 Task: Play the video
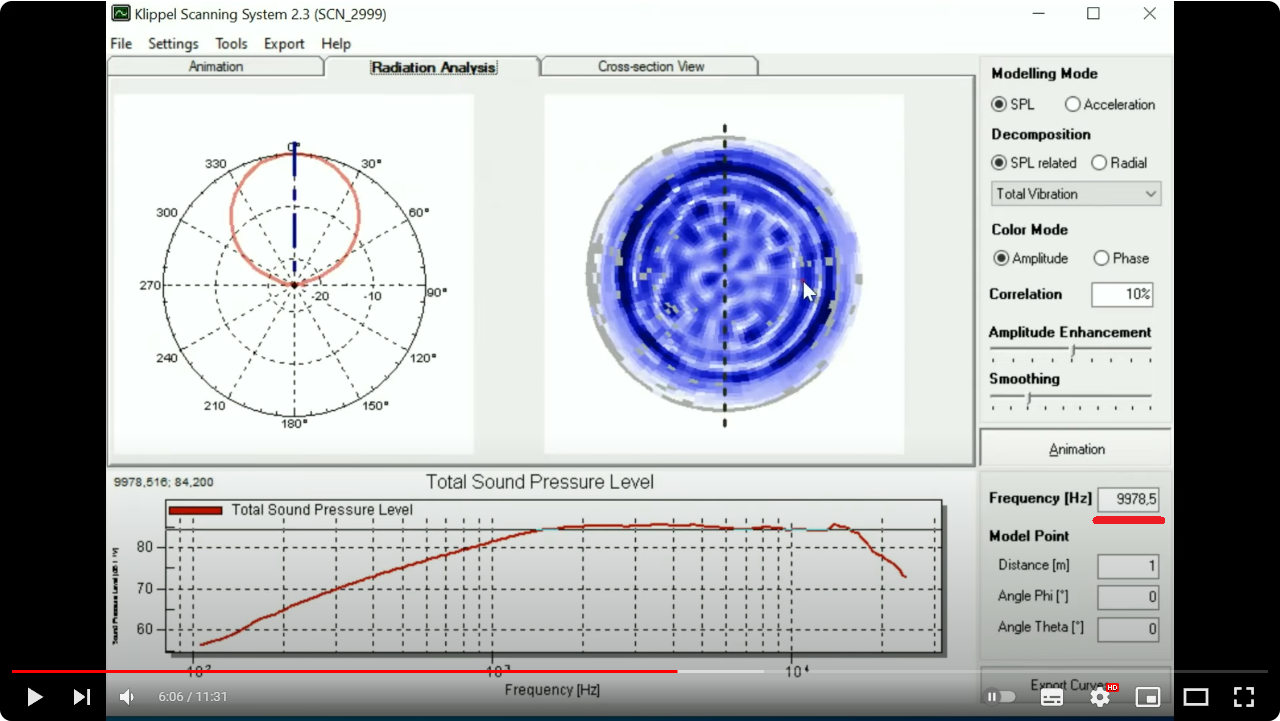coord(34,697)
